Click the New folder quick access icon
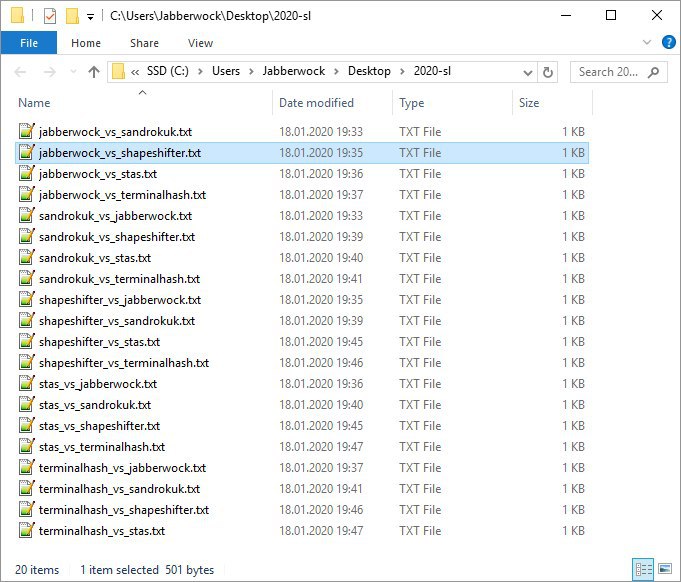The width and height of the screenshot is (681, 582). click(x=72, y=16)
